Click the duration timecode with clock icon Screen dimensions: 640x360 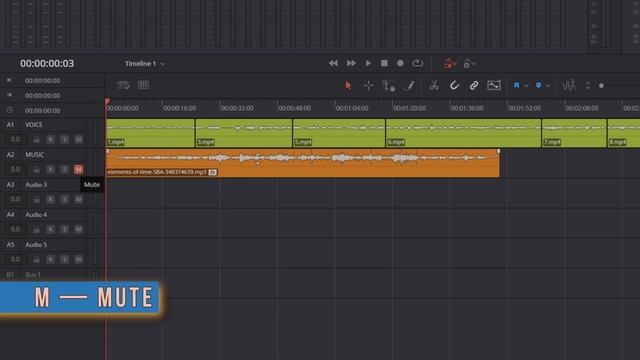[x=42, y=111]
